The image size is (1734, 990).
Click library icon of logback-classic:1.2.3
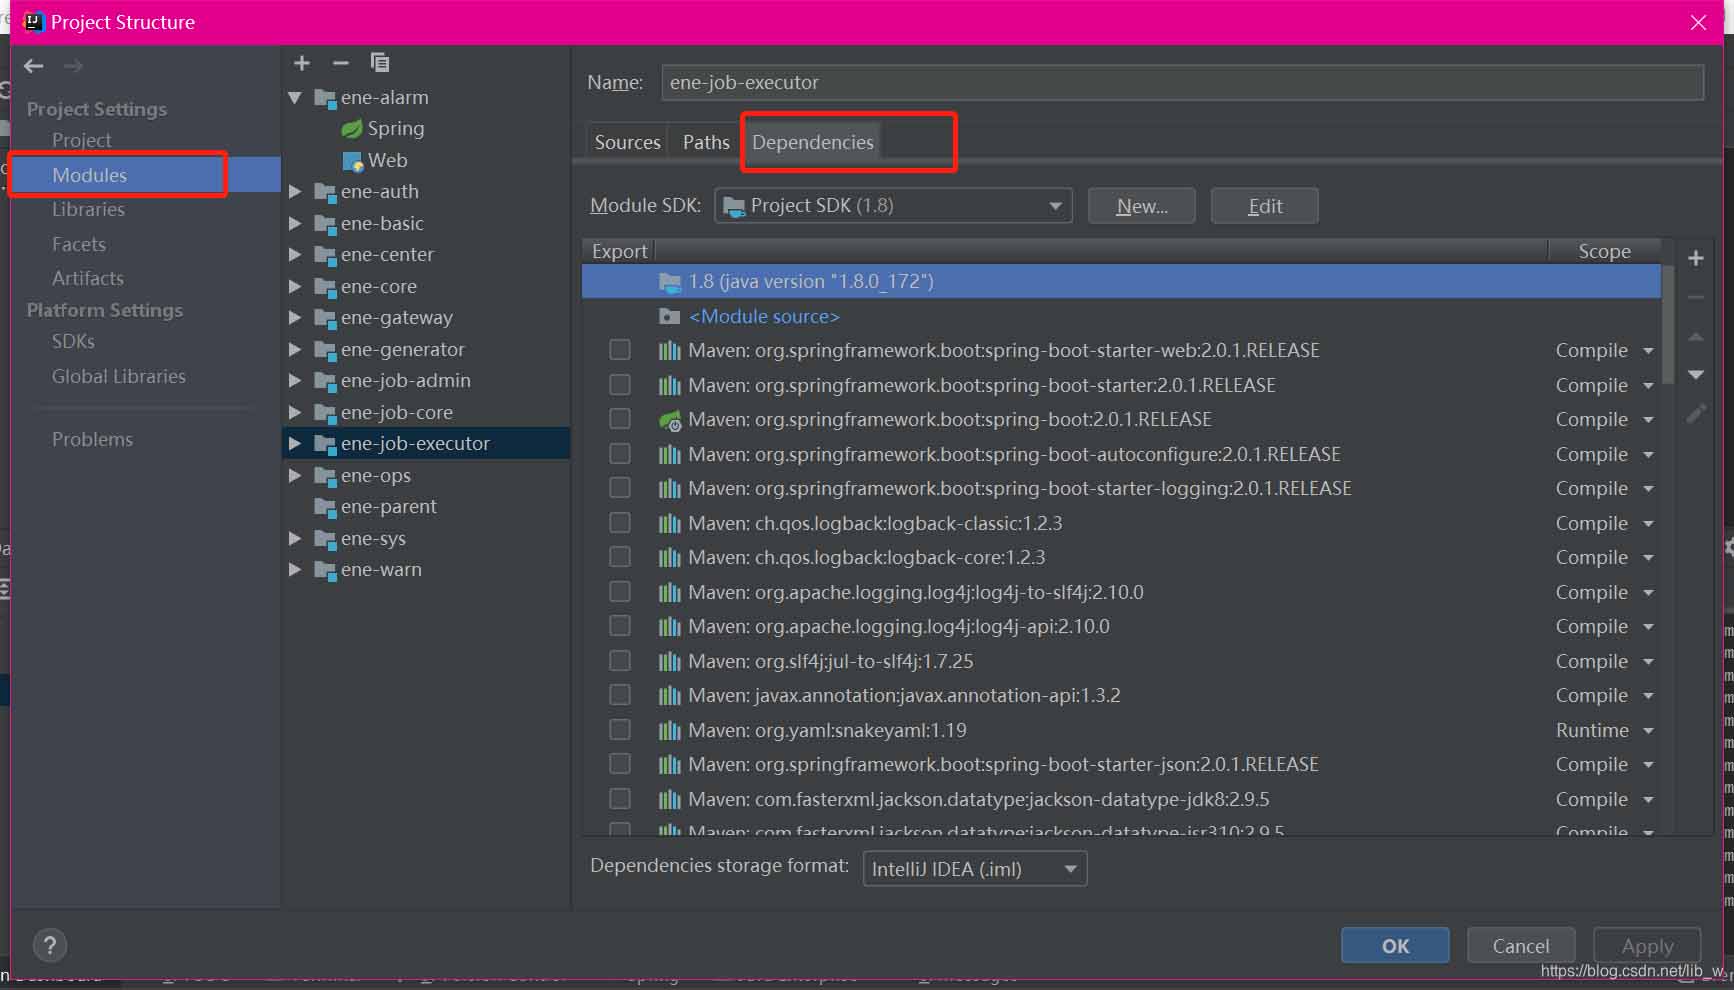tap(670, 524)
